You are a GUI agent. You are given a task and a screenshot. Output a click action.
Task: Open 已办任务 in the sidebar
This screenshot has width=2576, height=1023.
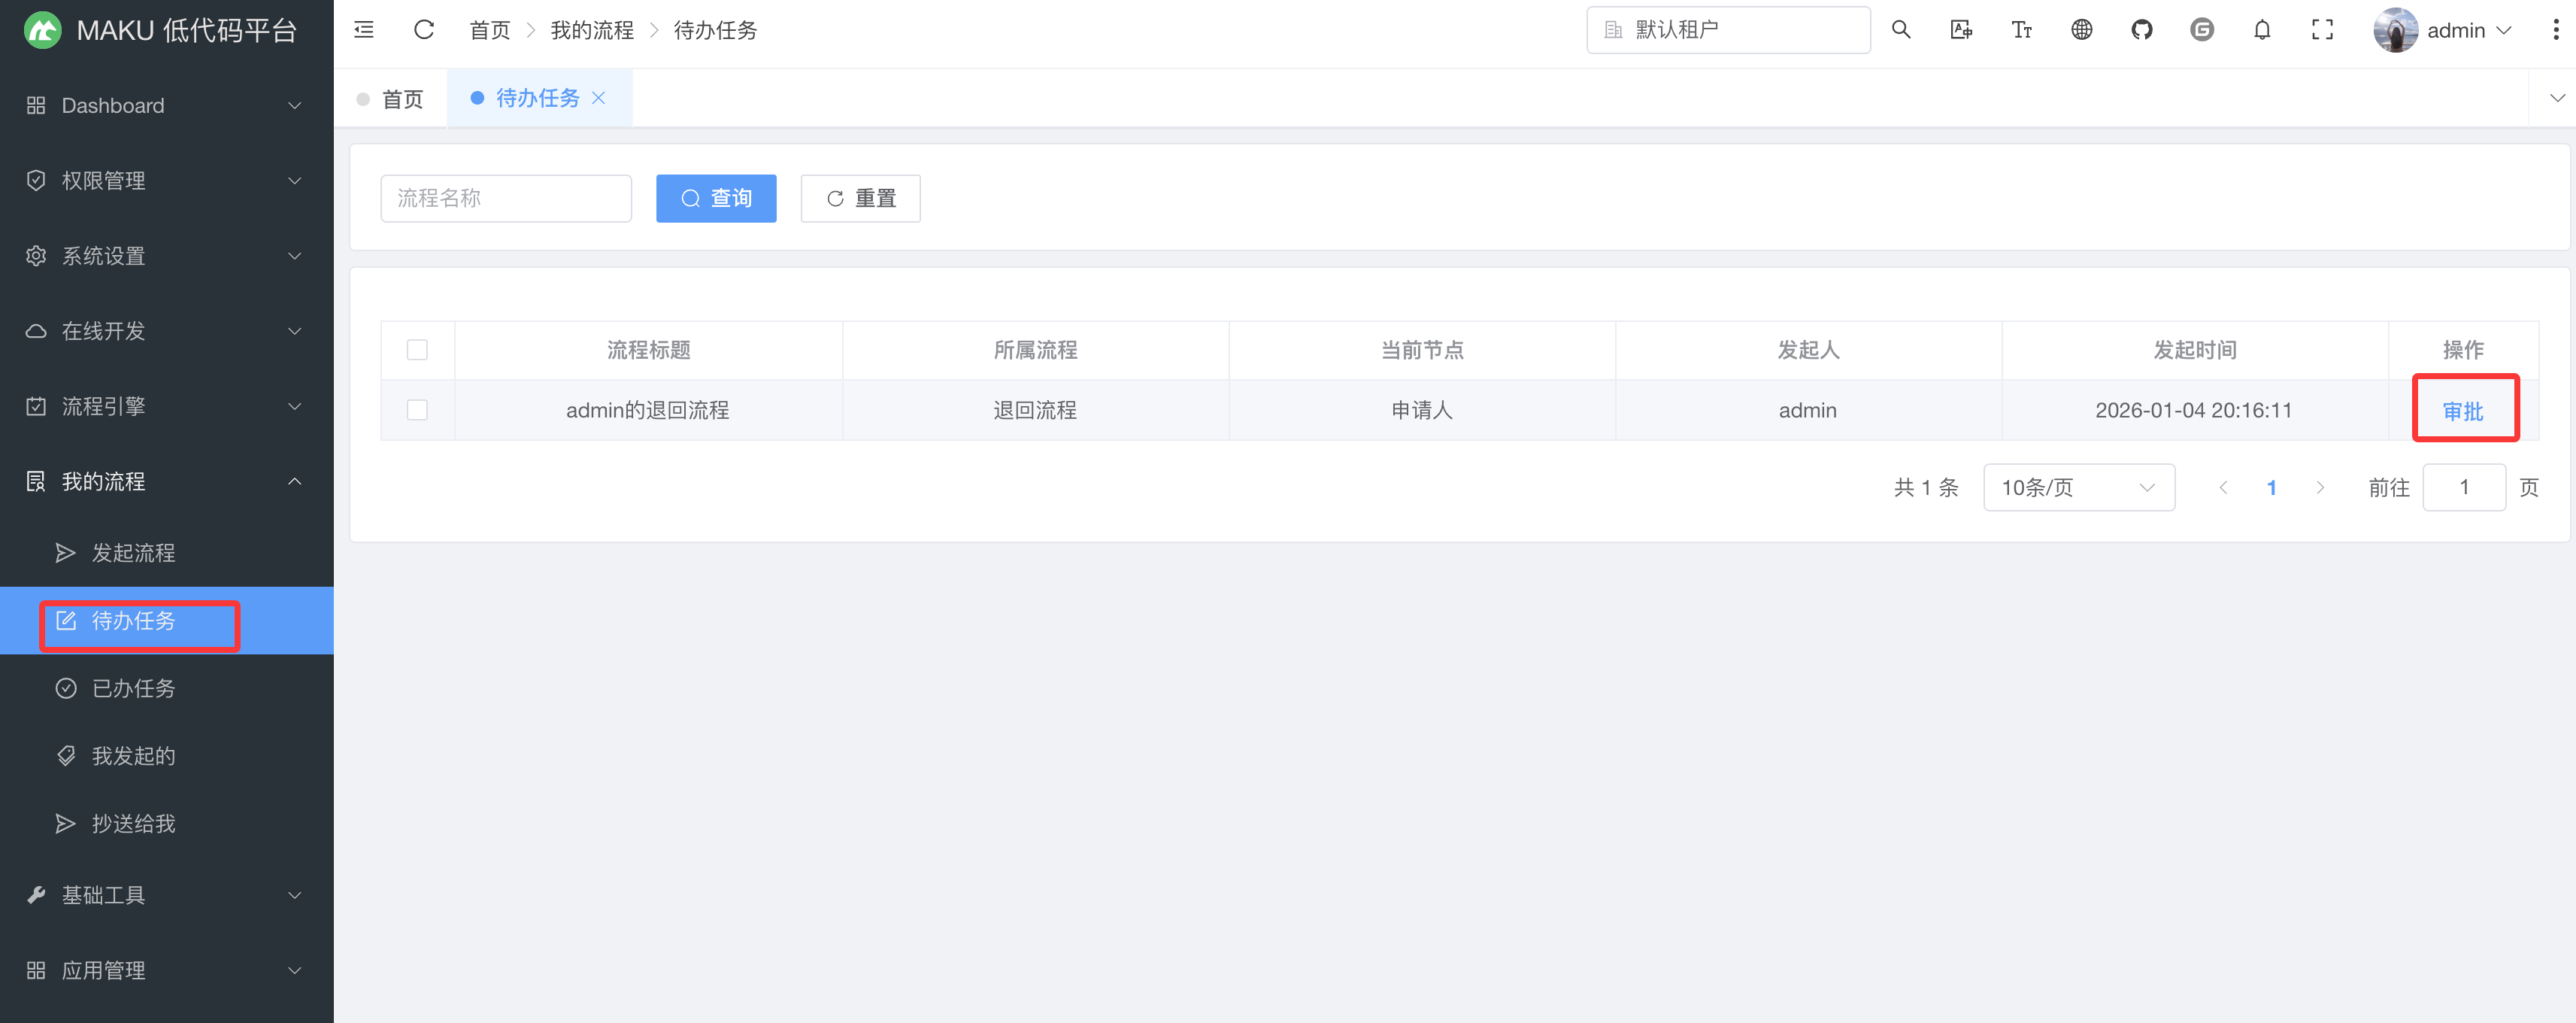133,688
